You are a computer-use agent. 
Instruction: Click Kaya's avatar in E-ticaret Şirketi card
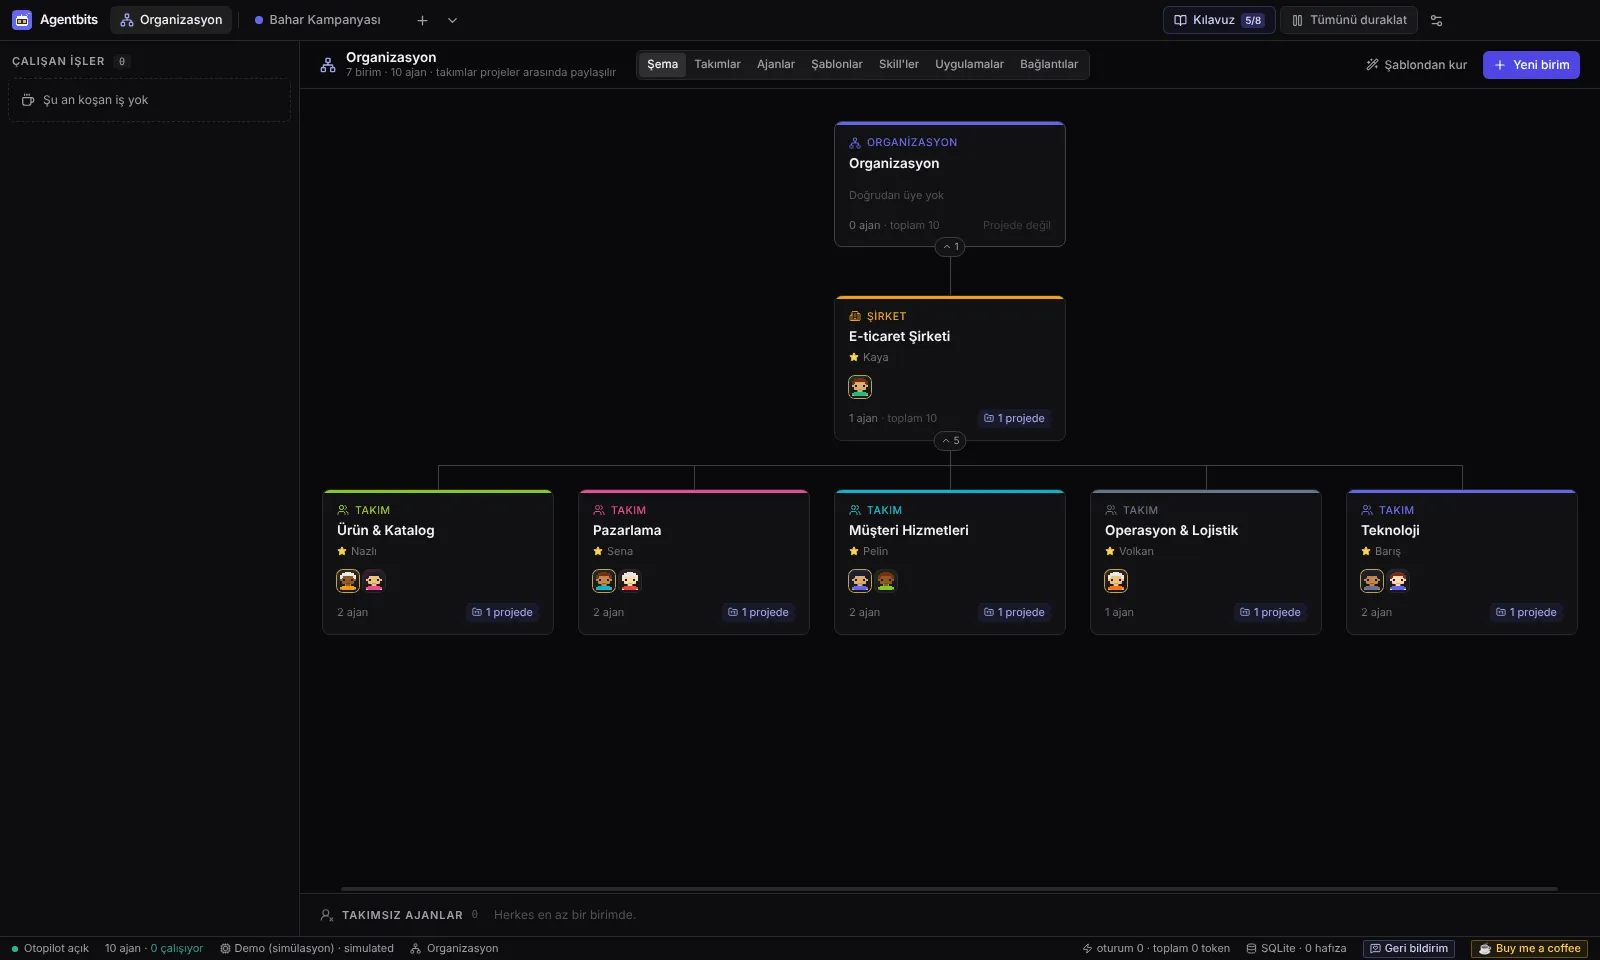860,387
